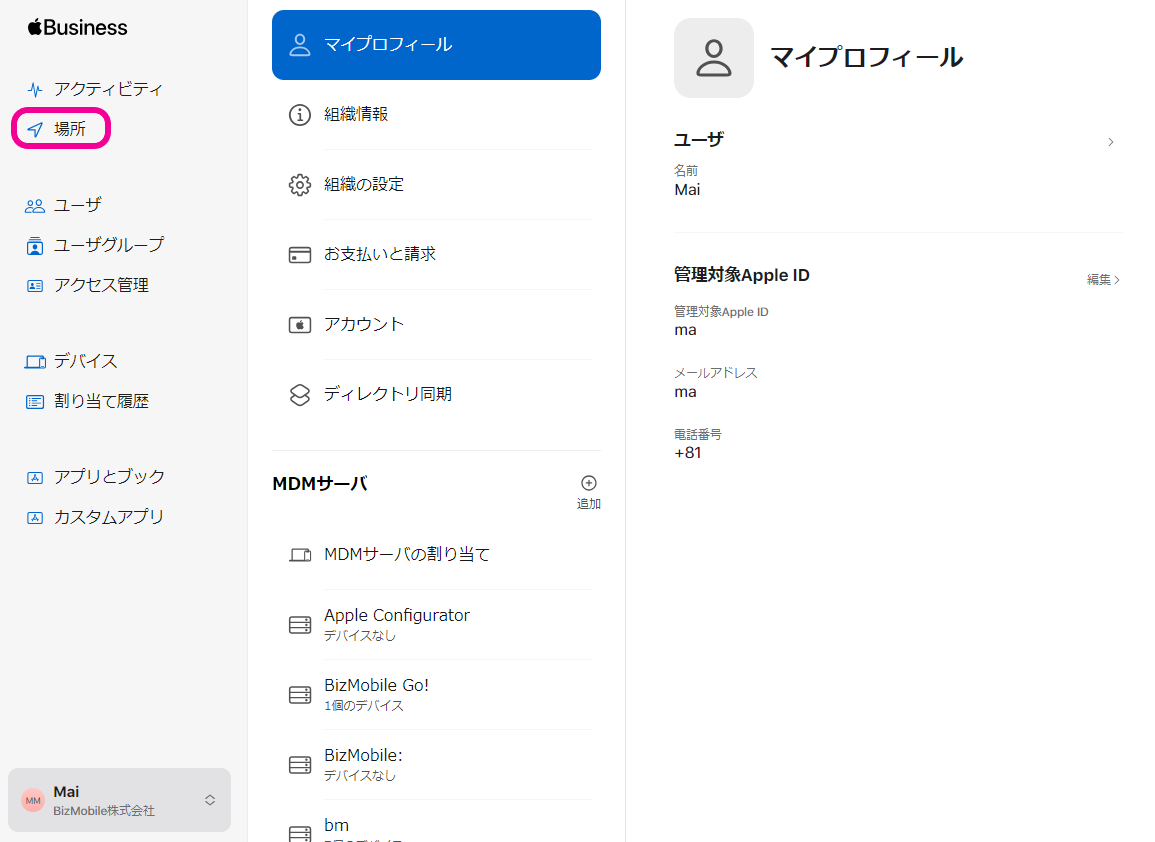Expand the ユーザ section chevron
The image size is (1155, 842).
click(x=1111, y=142)
